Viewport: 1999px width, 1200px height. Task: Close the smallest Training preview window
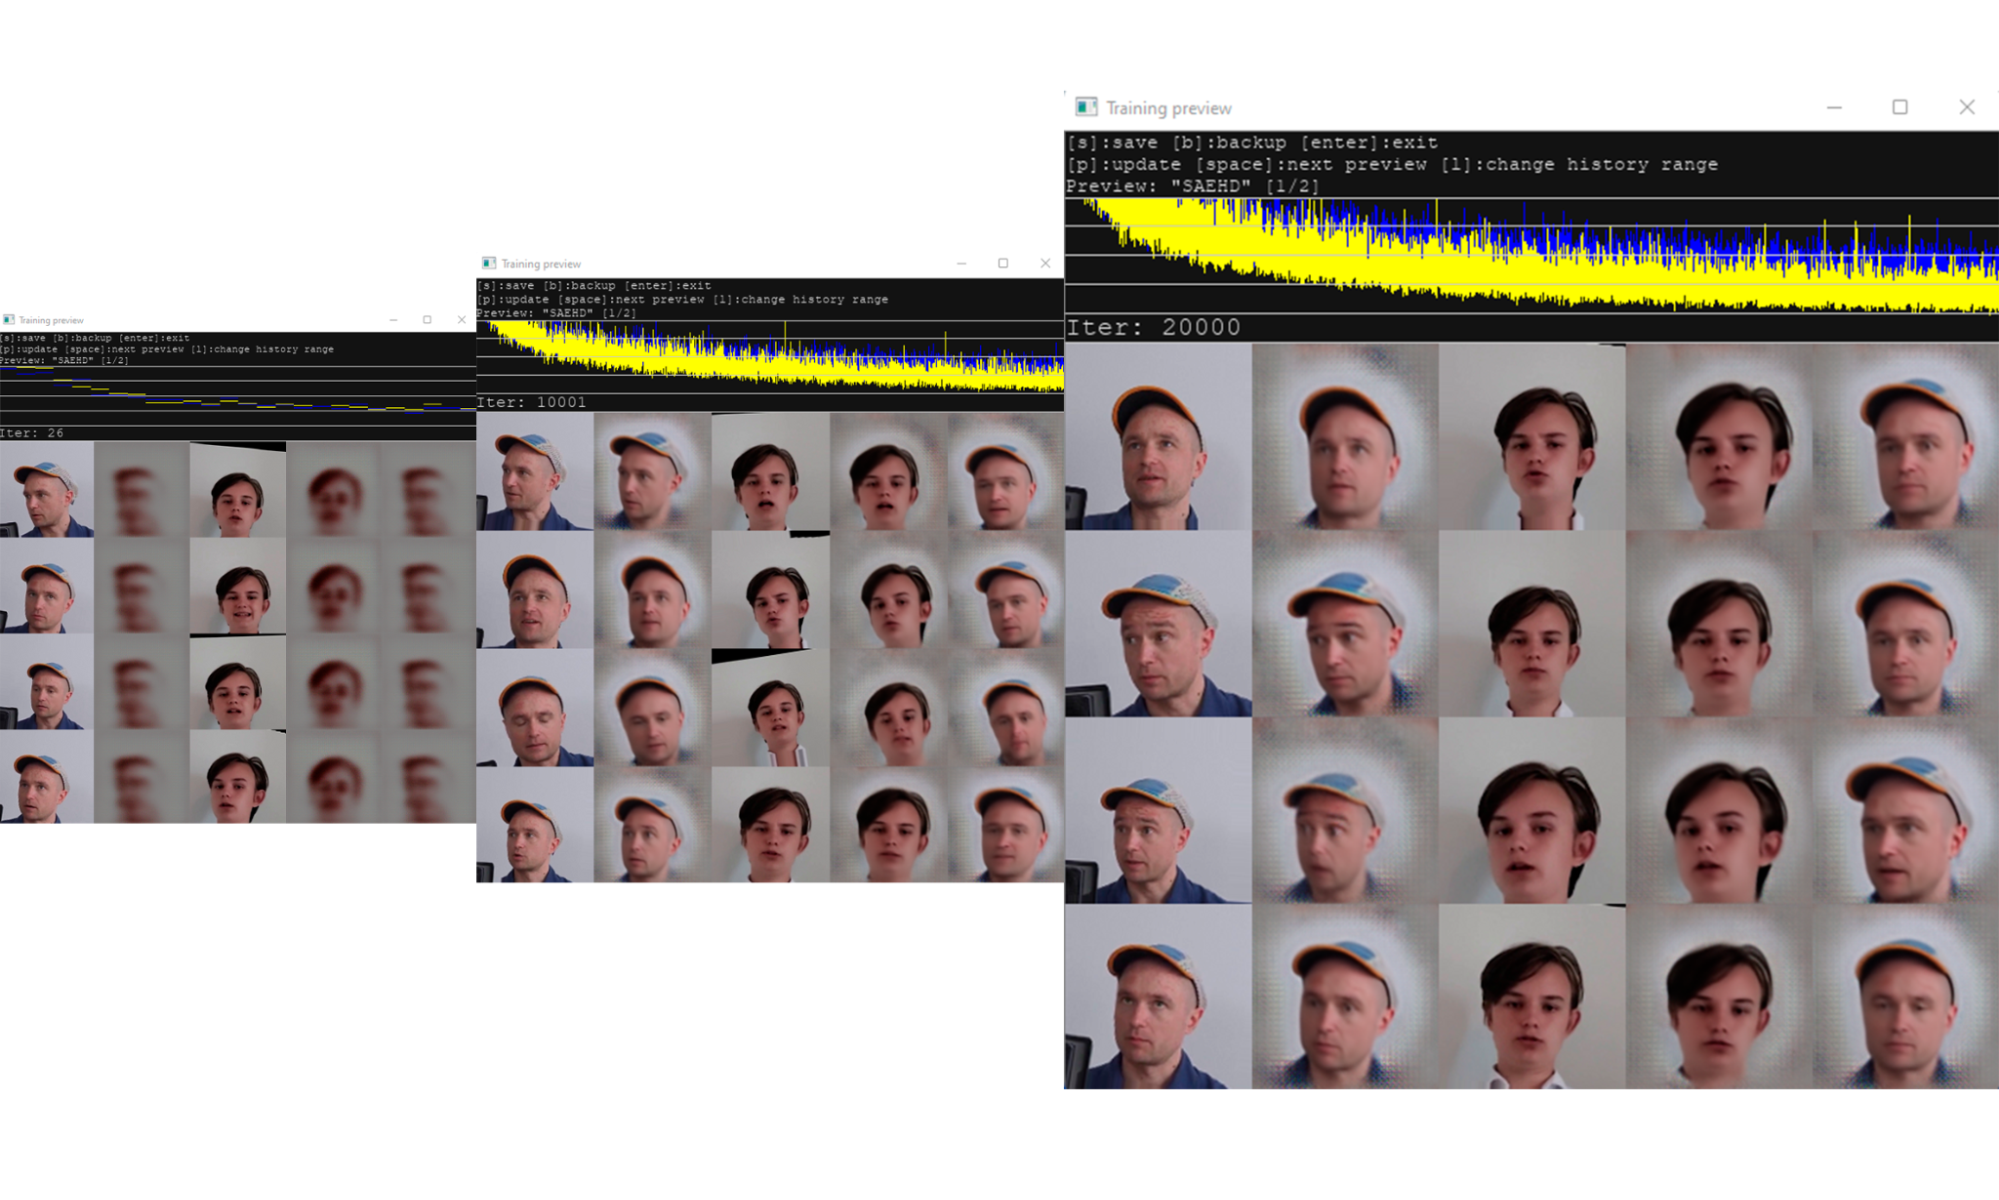tap(461, 320)
